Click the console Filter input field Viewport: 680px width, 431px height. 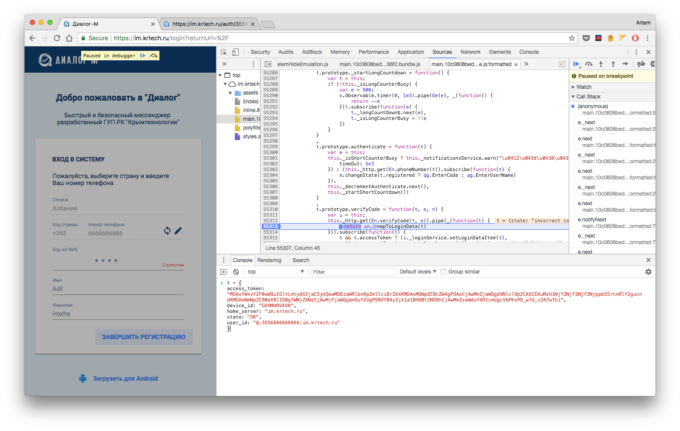pyautogui.click(x=352, y=272)
